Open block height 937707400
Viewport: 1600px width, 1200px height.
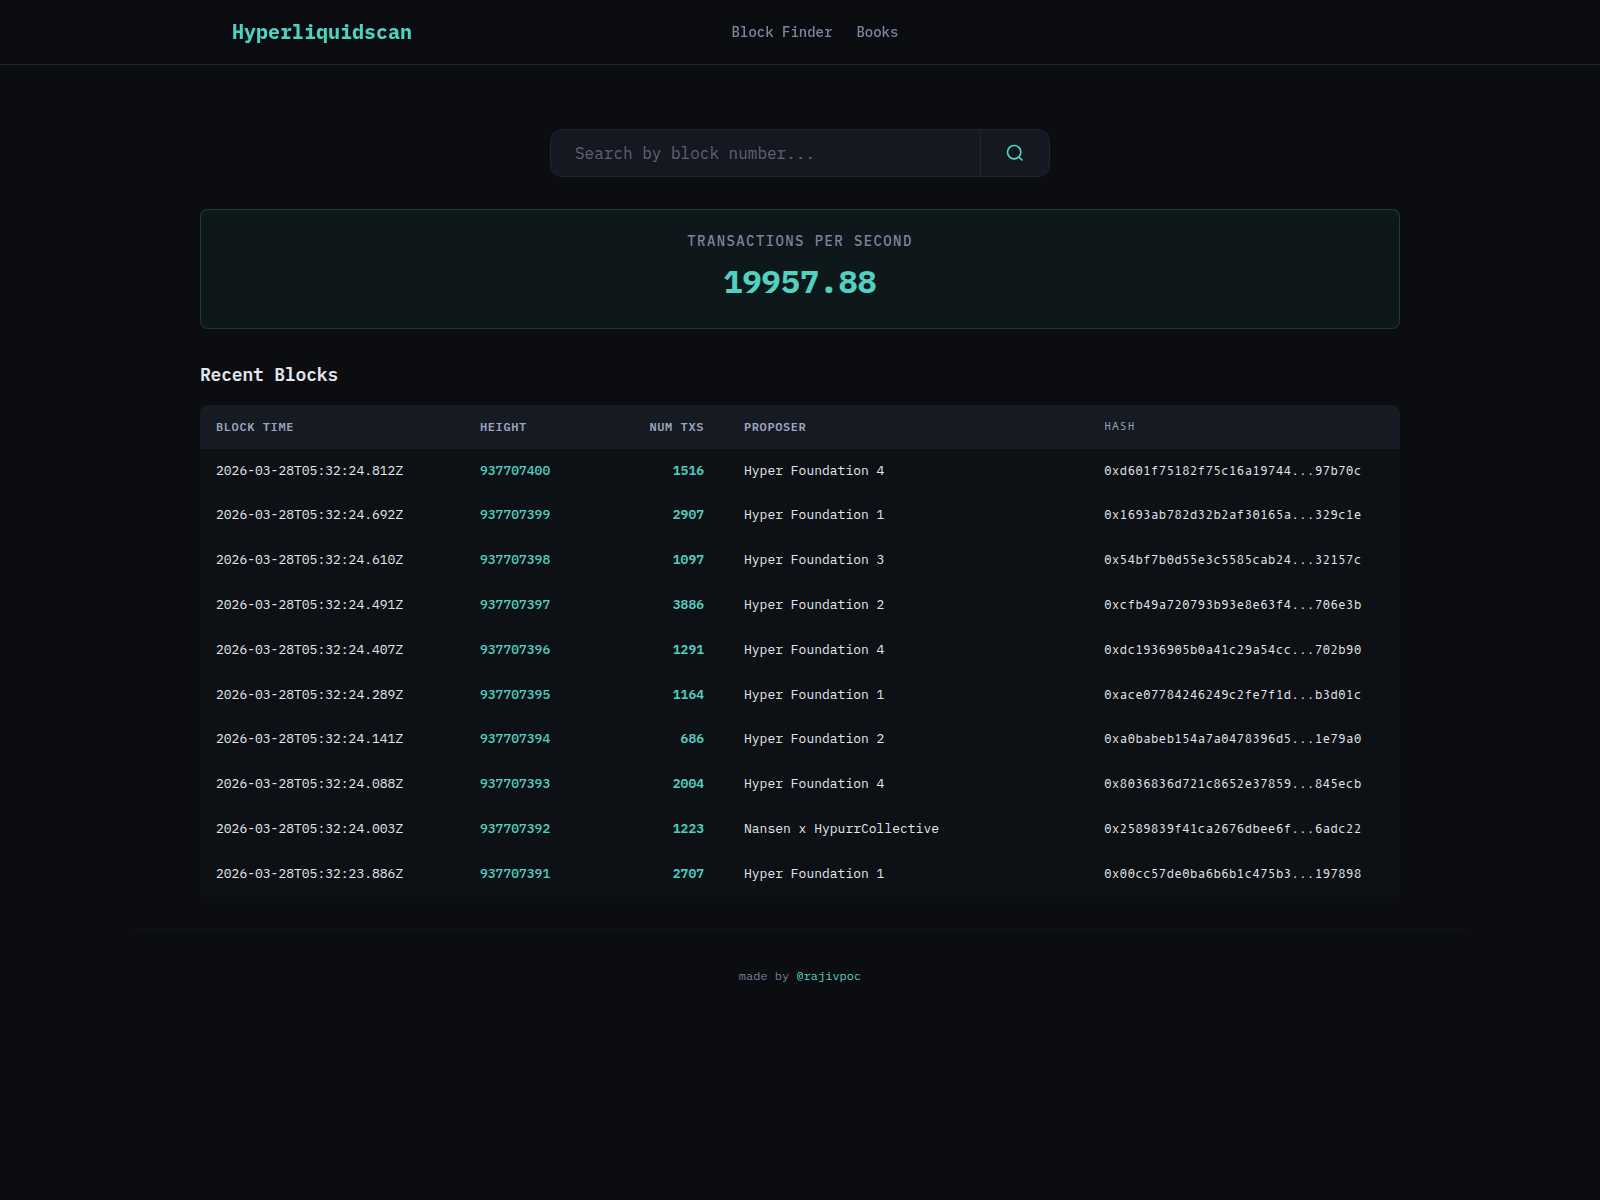click(515, 471)
